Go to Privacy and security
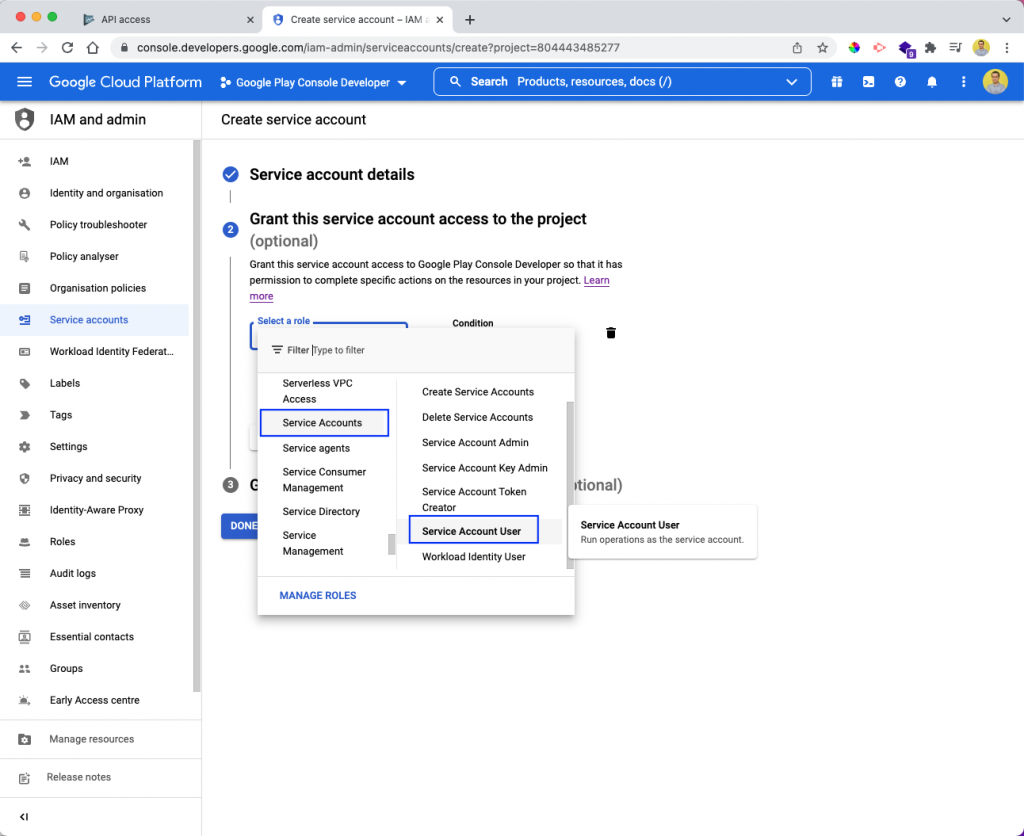The image size is (1024, 836). [x=95, y=478]
